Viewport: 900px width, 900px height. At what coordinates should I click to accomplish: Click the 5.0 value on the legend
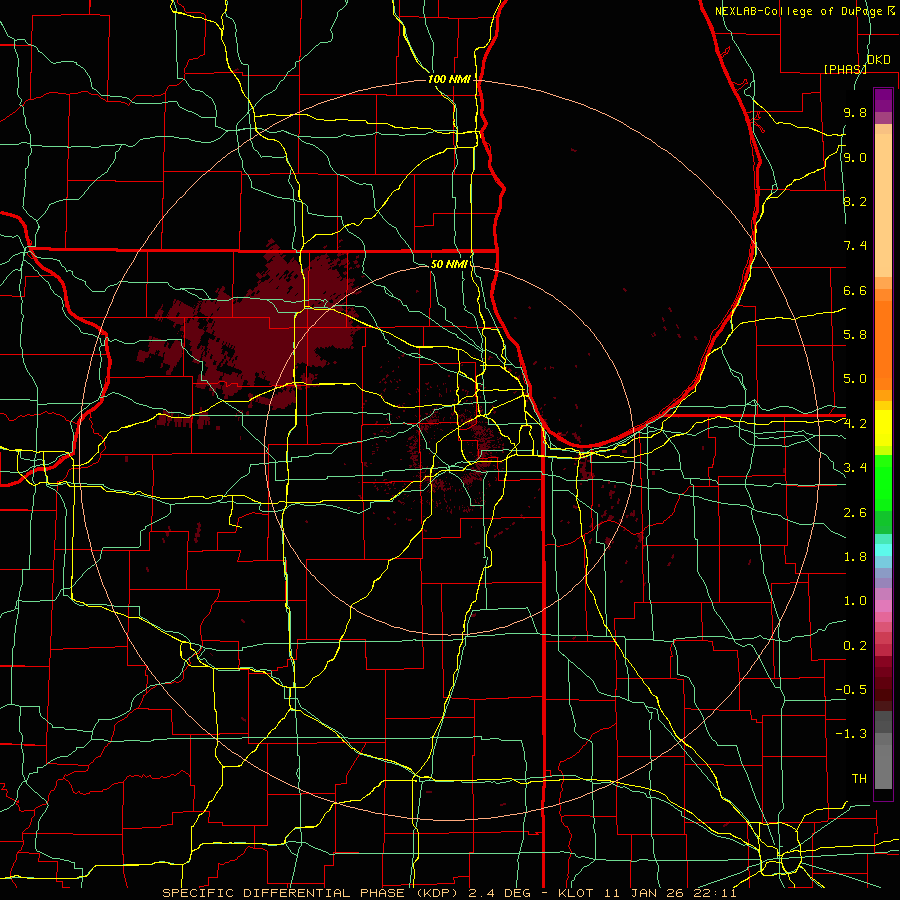pyautogui.click(x=855, y=379)
